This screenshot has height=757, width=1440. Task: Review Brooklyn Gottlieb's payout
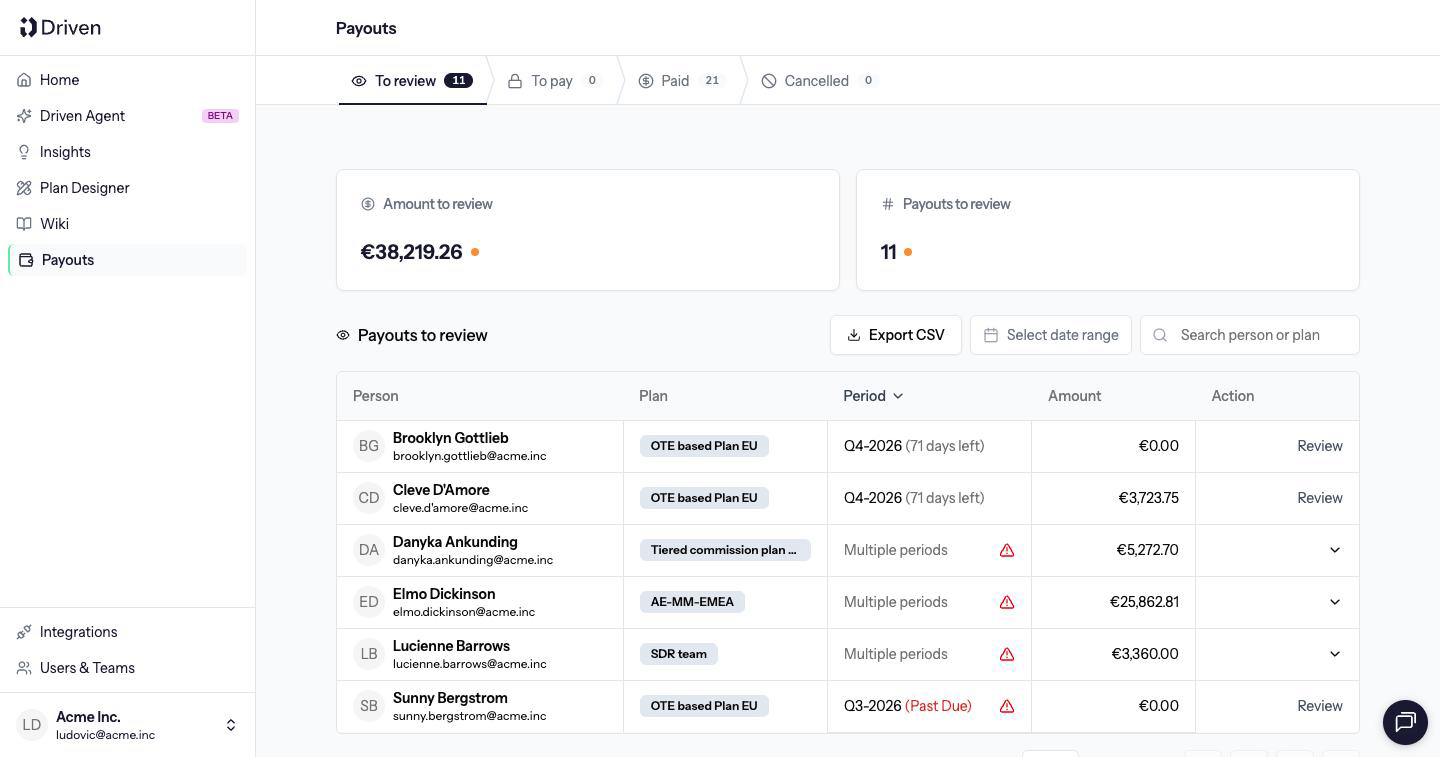(x=1319, y=446)
